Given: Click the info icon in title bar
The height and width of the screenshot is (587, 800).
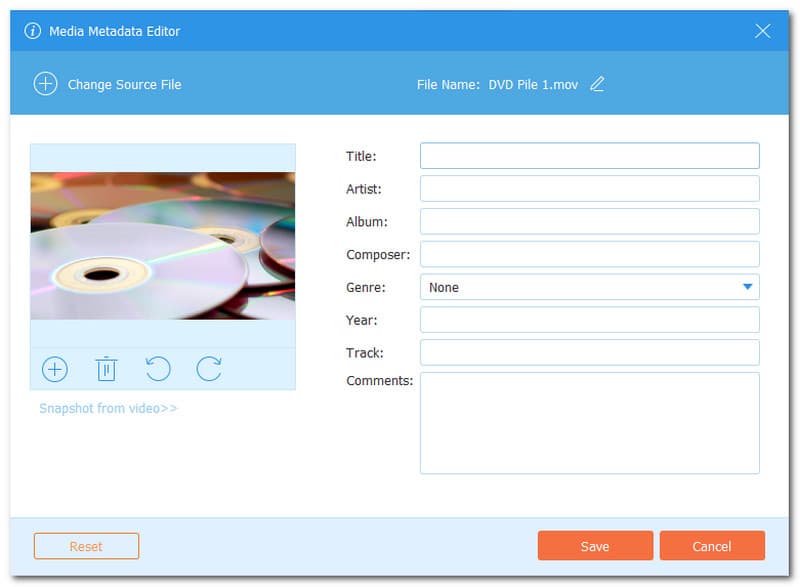Looking at the screenshot, I should (x=32, y=31).
